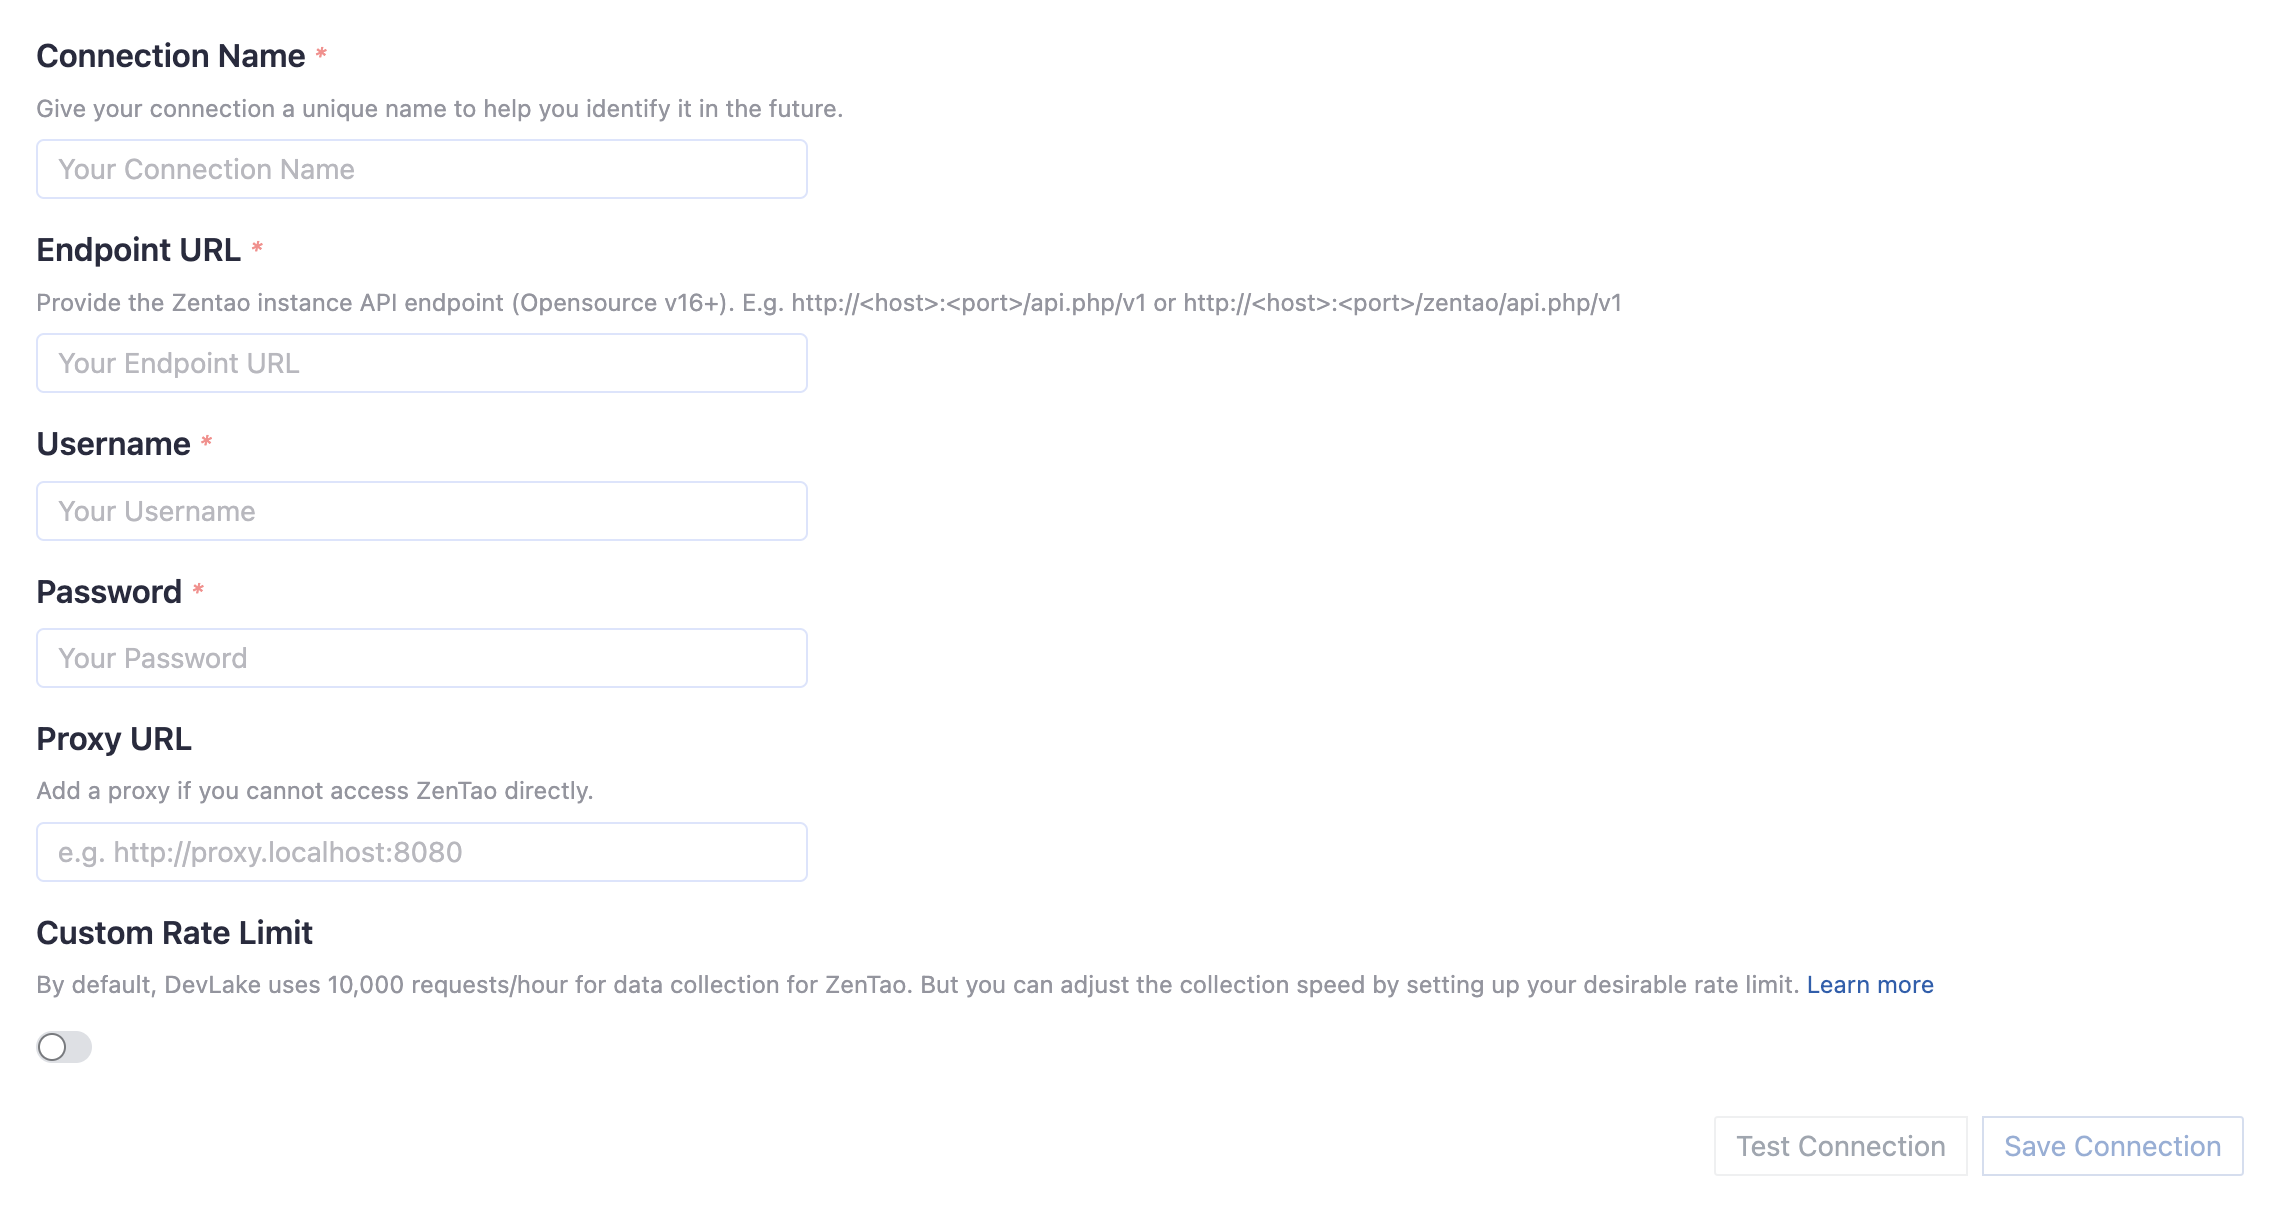The image size is (2276, 1216).
Task: Click the Proxy URL heading label
Action: [x=114, y=739]
